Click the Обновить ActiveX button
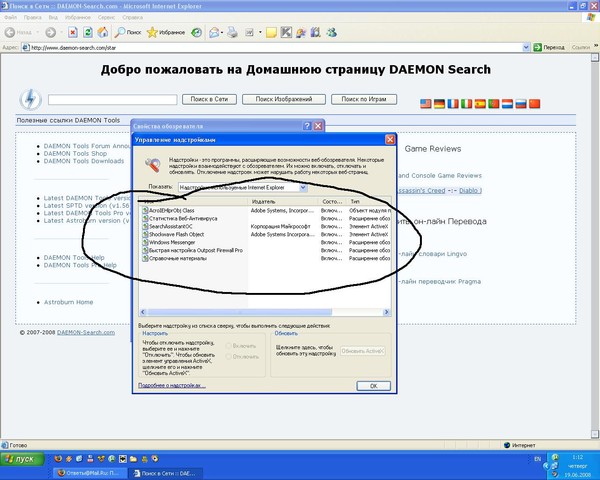The image size is (600, 480). [362, 351]
